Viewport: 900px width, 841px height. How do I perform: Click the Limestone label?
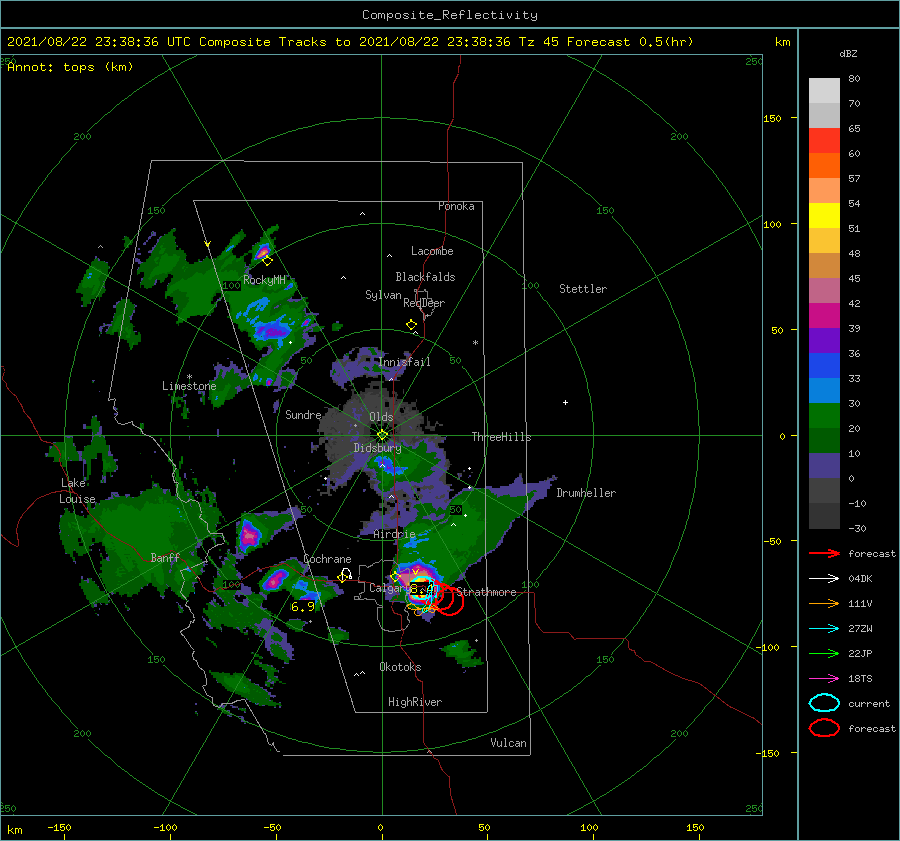pos(189,386)
